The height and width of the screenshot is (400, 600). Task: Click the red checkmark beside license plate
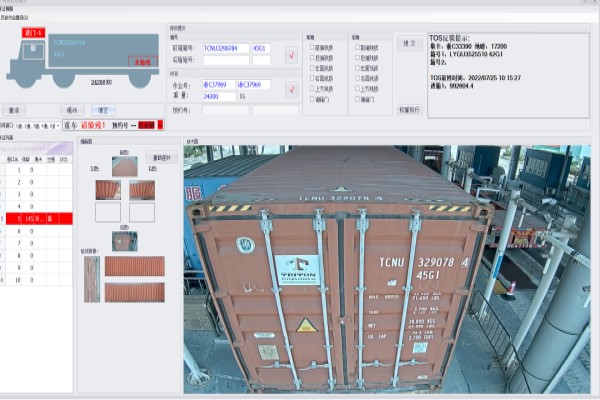coord(291,90)
